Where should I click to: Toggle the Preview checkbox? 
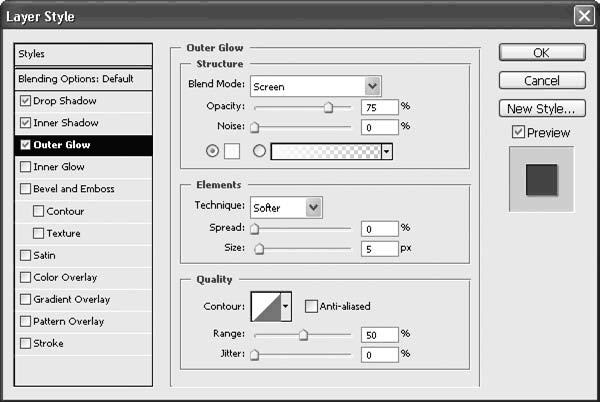pos(517,132)
